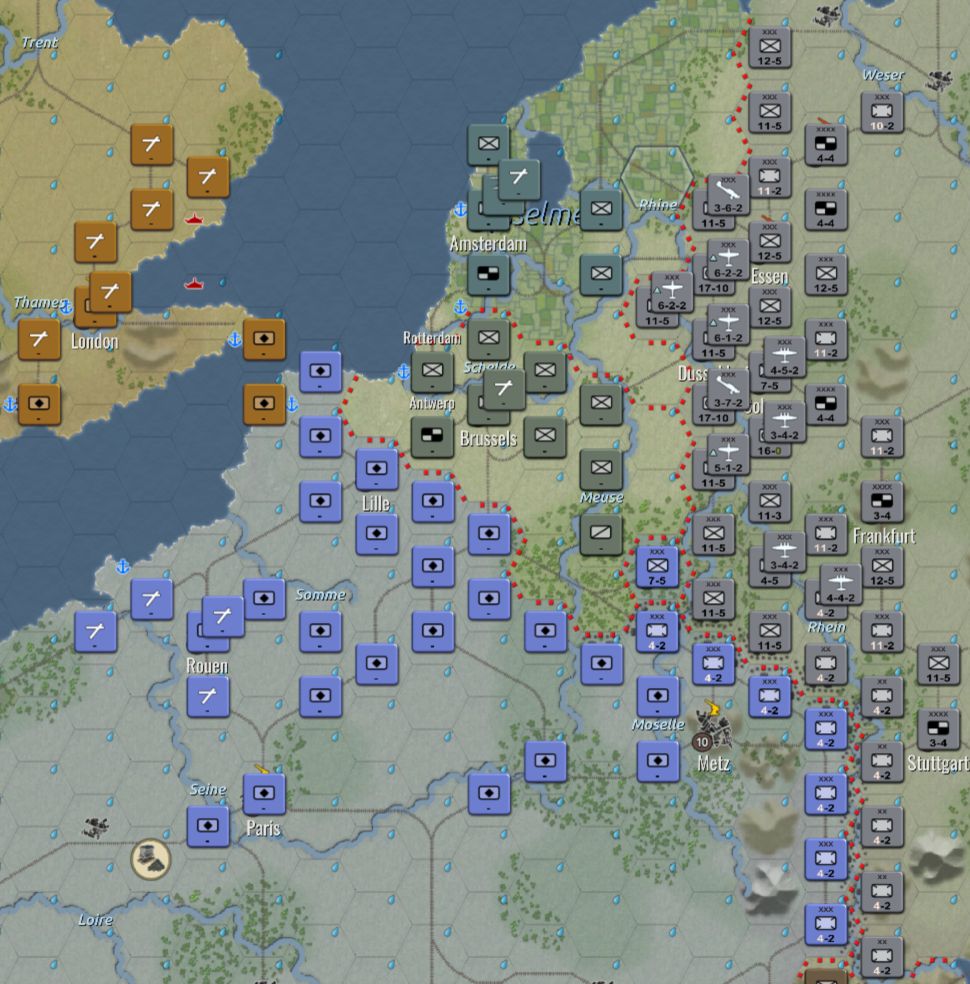Select the 5-1-2 fighter unit

(x=728, y=456)
